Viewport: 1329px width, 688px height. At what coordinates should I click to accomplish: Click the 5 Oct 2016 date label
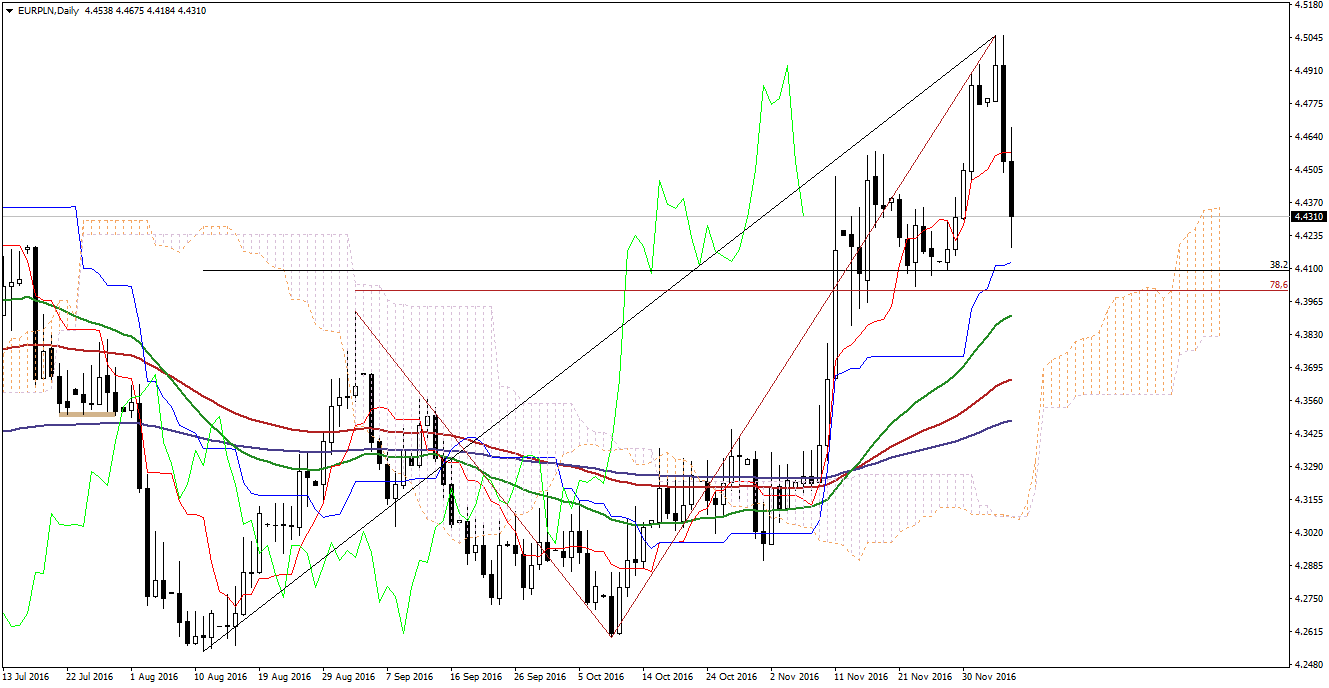[602, 677]
